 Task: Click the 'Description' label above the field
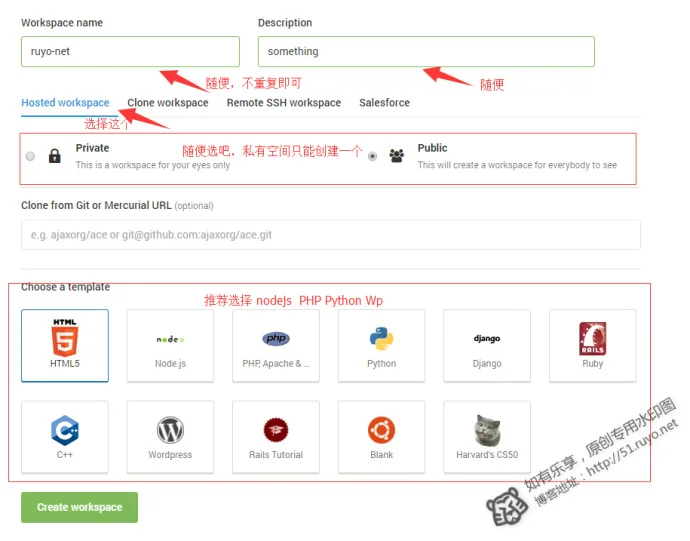(285, 23)
